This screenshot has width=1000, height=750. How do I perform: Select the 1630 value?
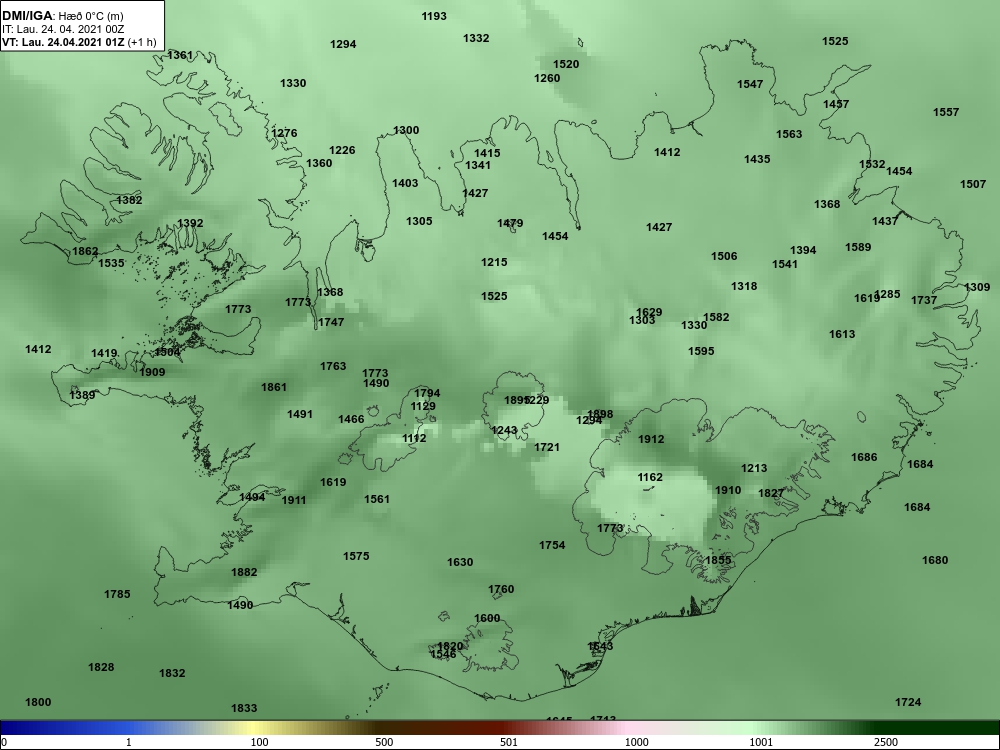click(x=460, y=562)
